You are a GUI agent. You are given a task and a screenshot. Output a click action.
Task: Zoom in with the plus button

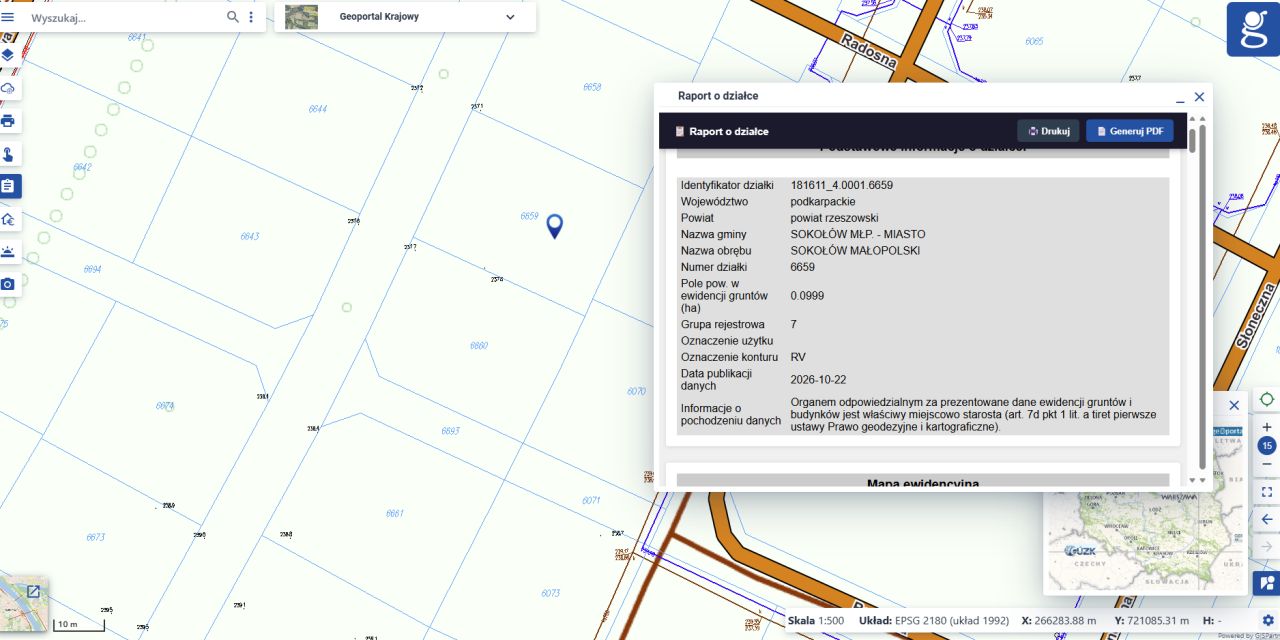1267,427
